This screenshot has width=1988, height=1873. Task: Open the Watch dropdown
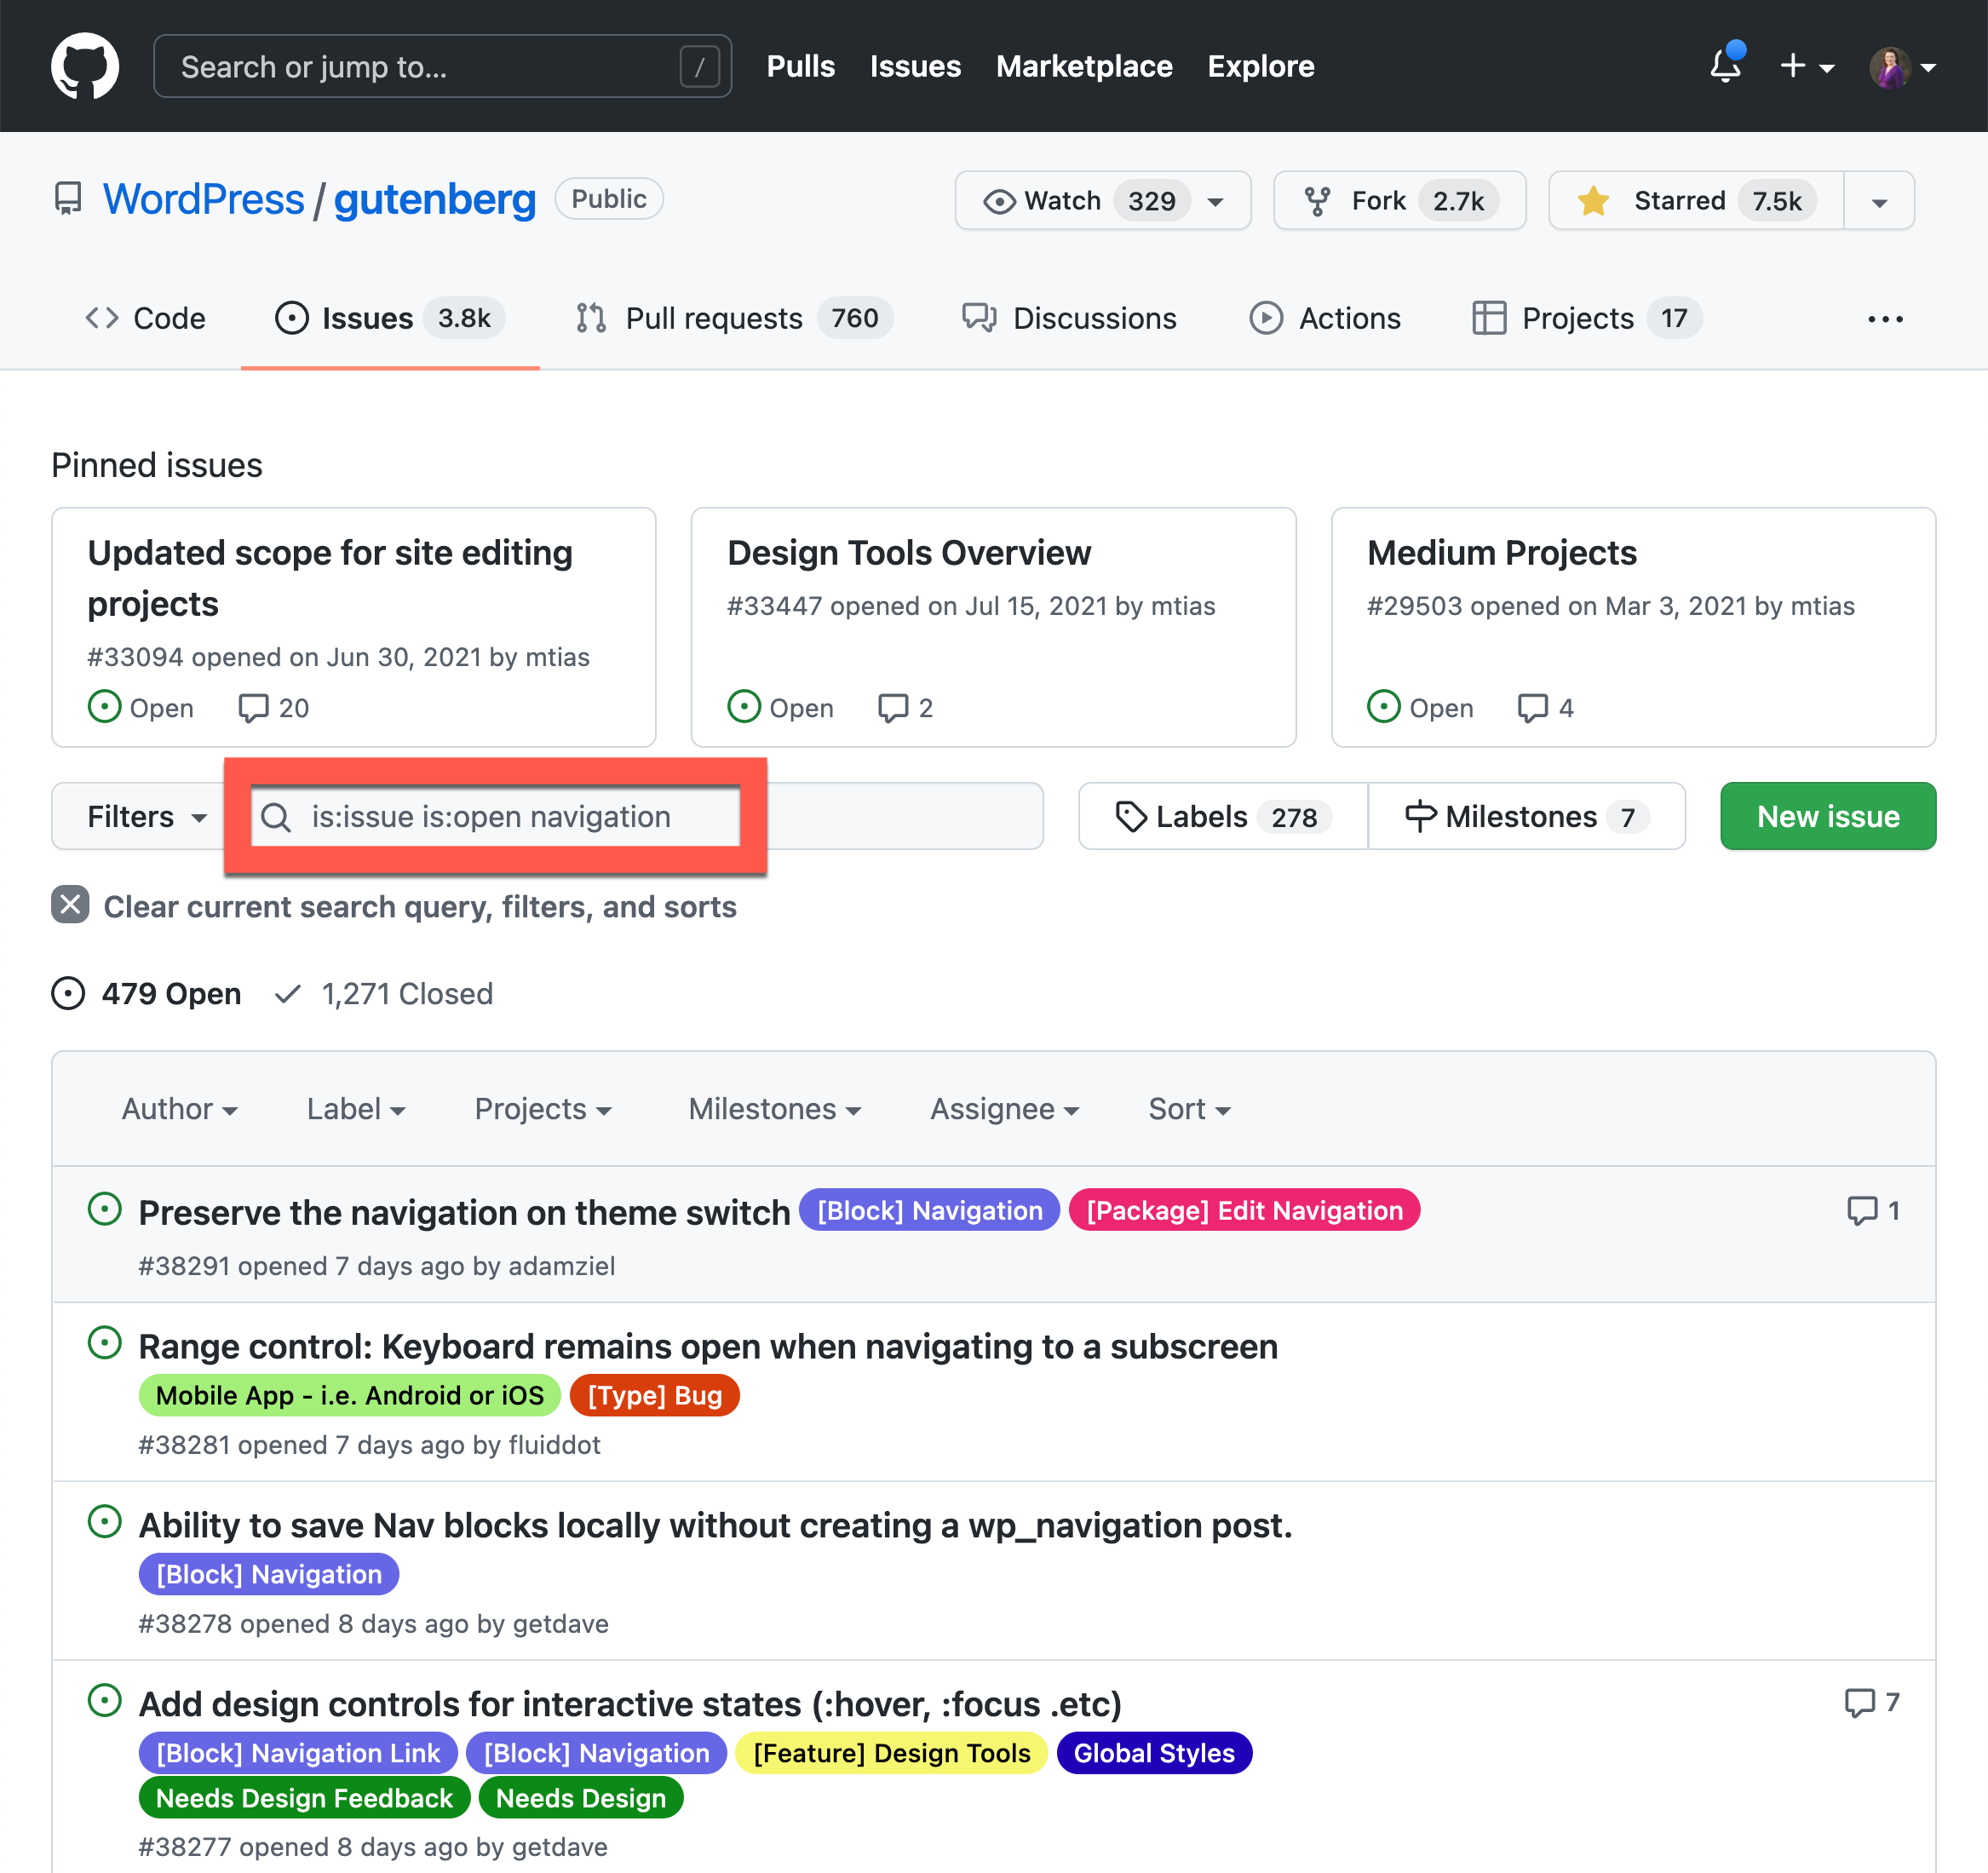click(x=1103, y=201)
